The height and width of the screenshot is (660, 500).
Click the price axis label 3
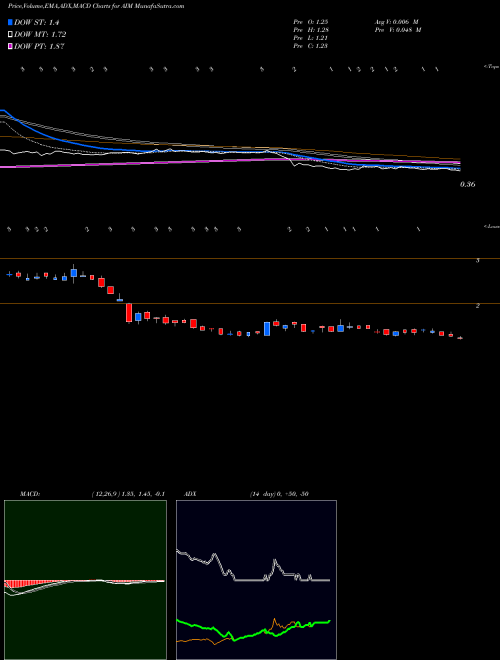pyautogui.click(x=478, y=261)
